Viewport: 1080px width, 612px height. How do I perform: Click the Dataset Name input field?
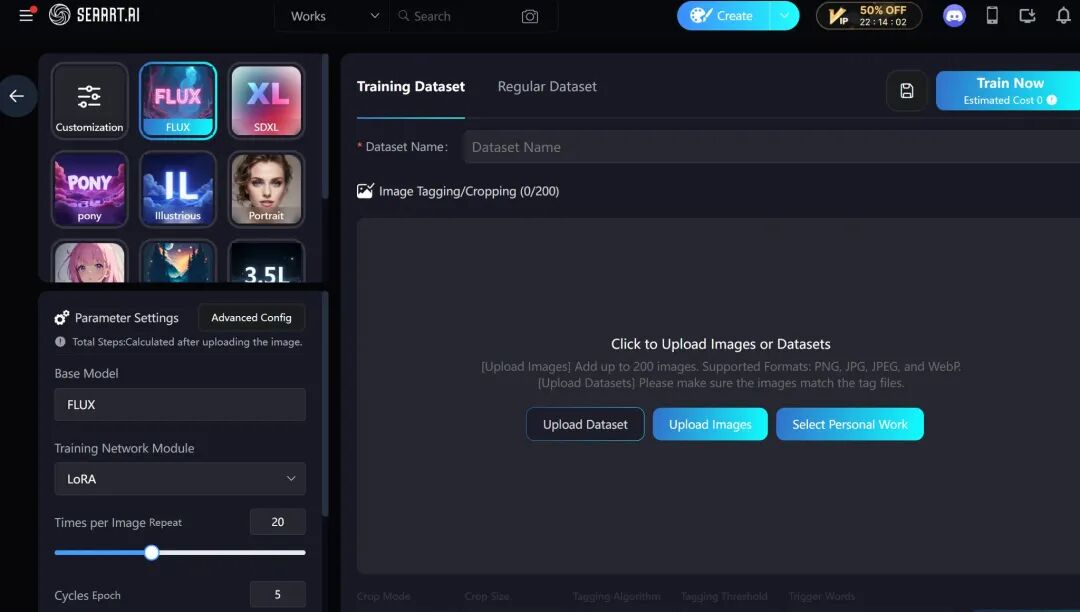pos(771,147)
